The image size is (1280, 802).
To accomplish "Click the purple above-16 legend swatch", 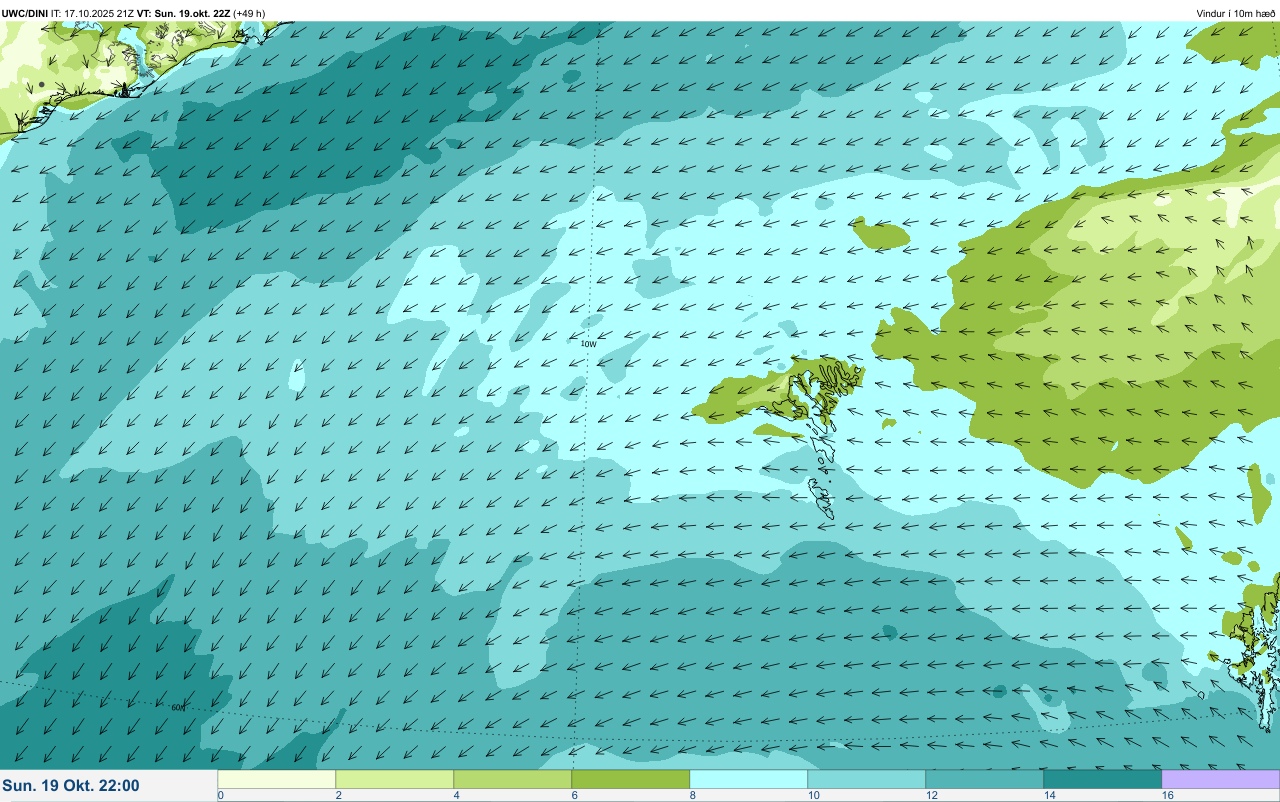I will (1221, 779).
